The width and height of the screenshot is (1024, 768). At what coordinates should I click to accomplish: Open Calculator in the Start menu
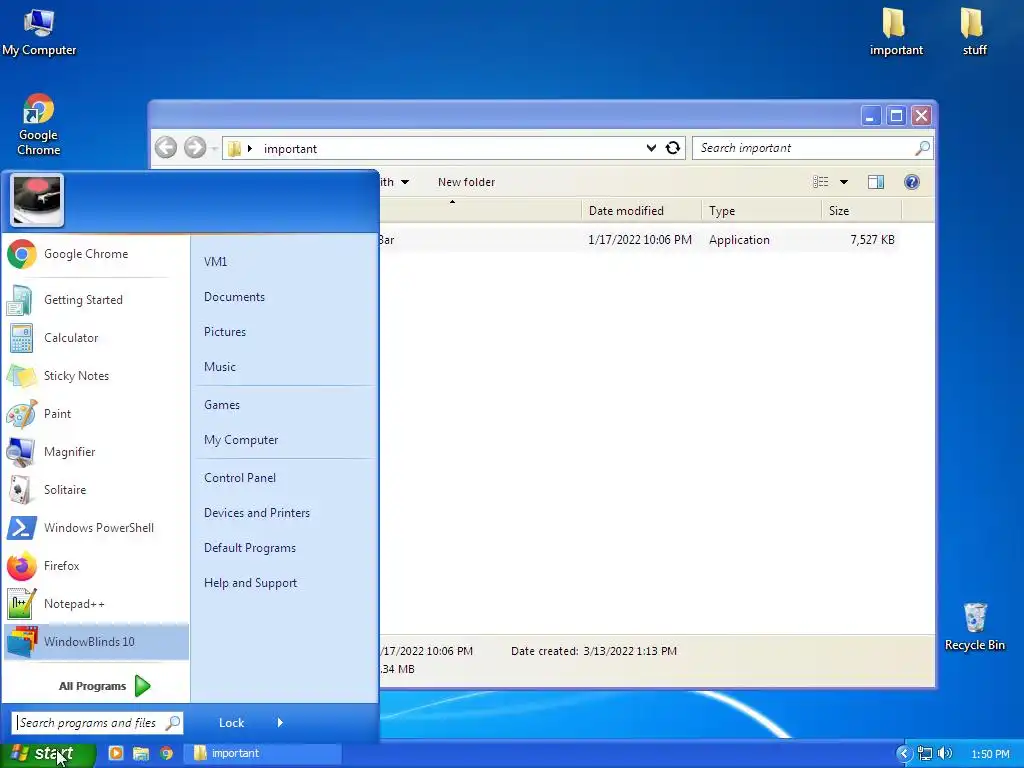[95, 338]
